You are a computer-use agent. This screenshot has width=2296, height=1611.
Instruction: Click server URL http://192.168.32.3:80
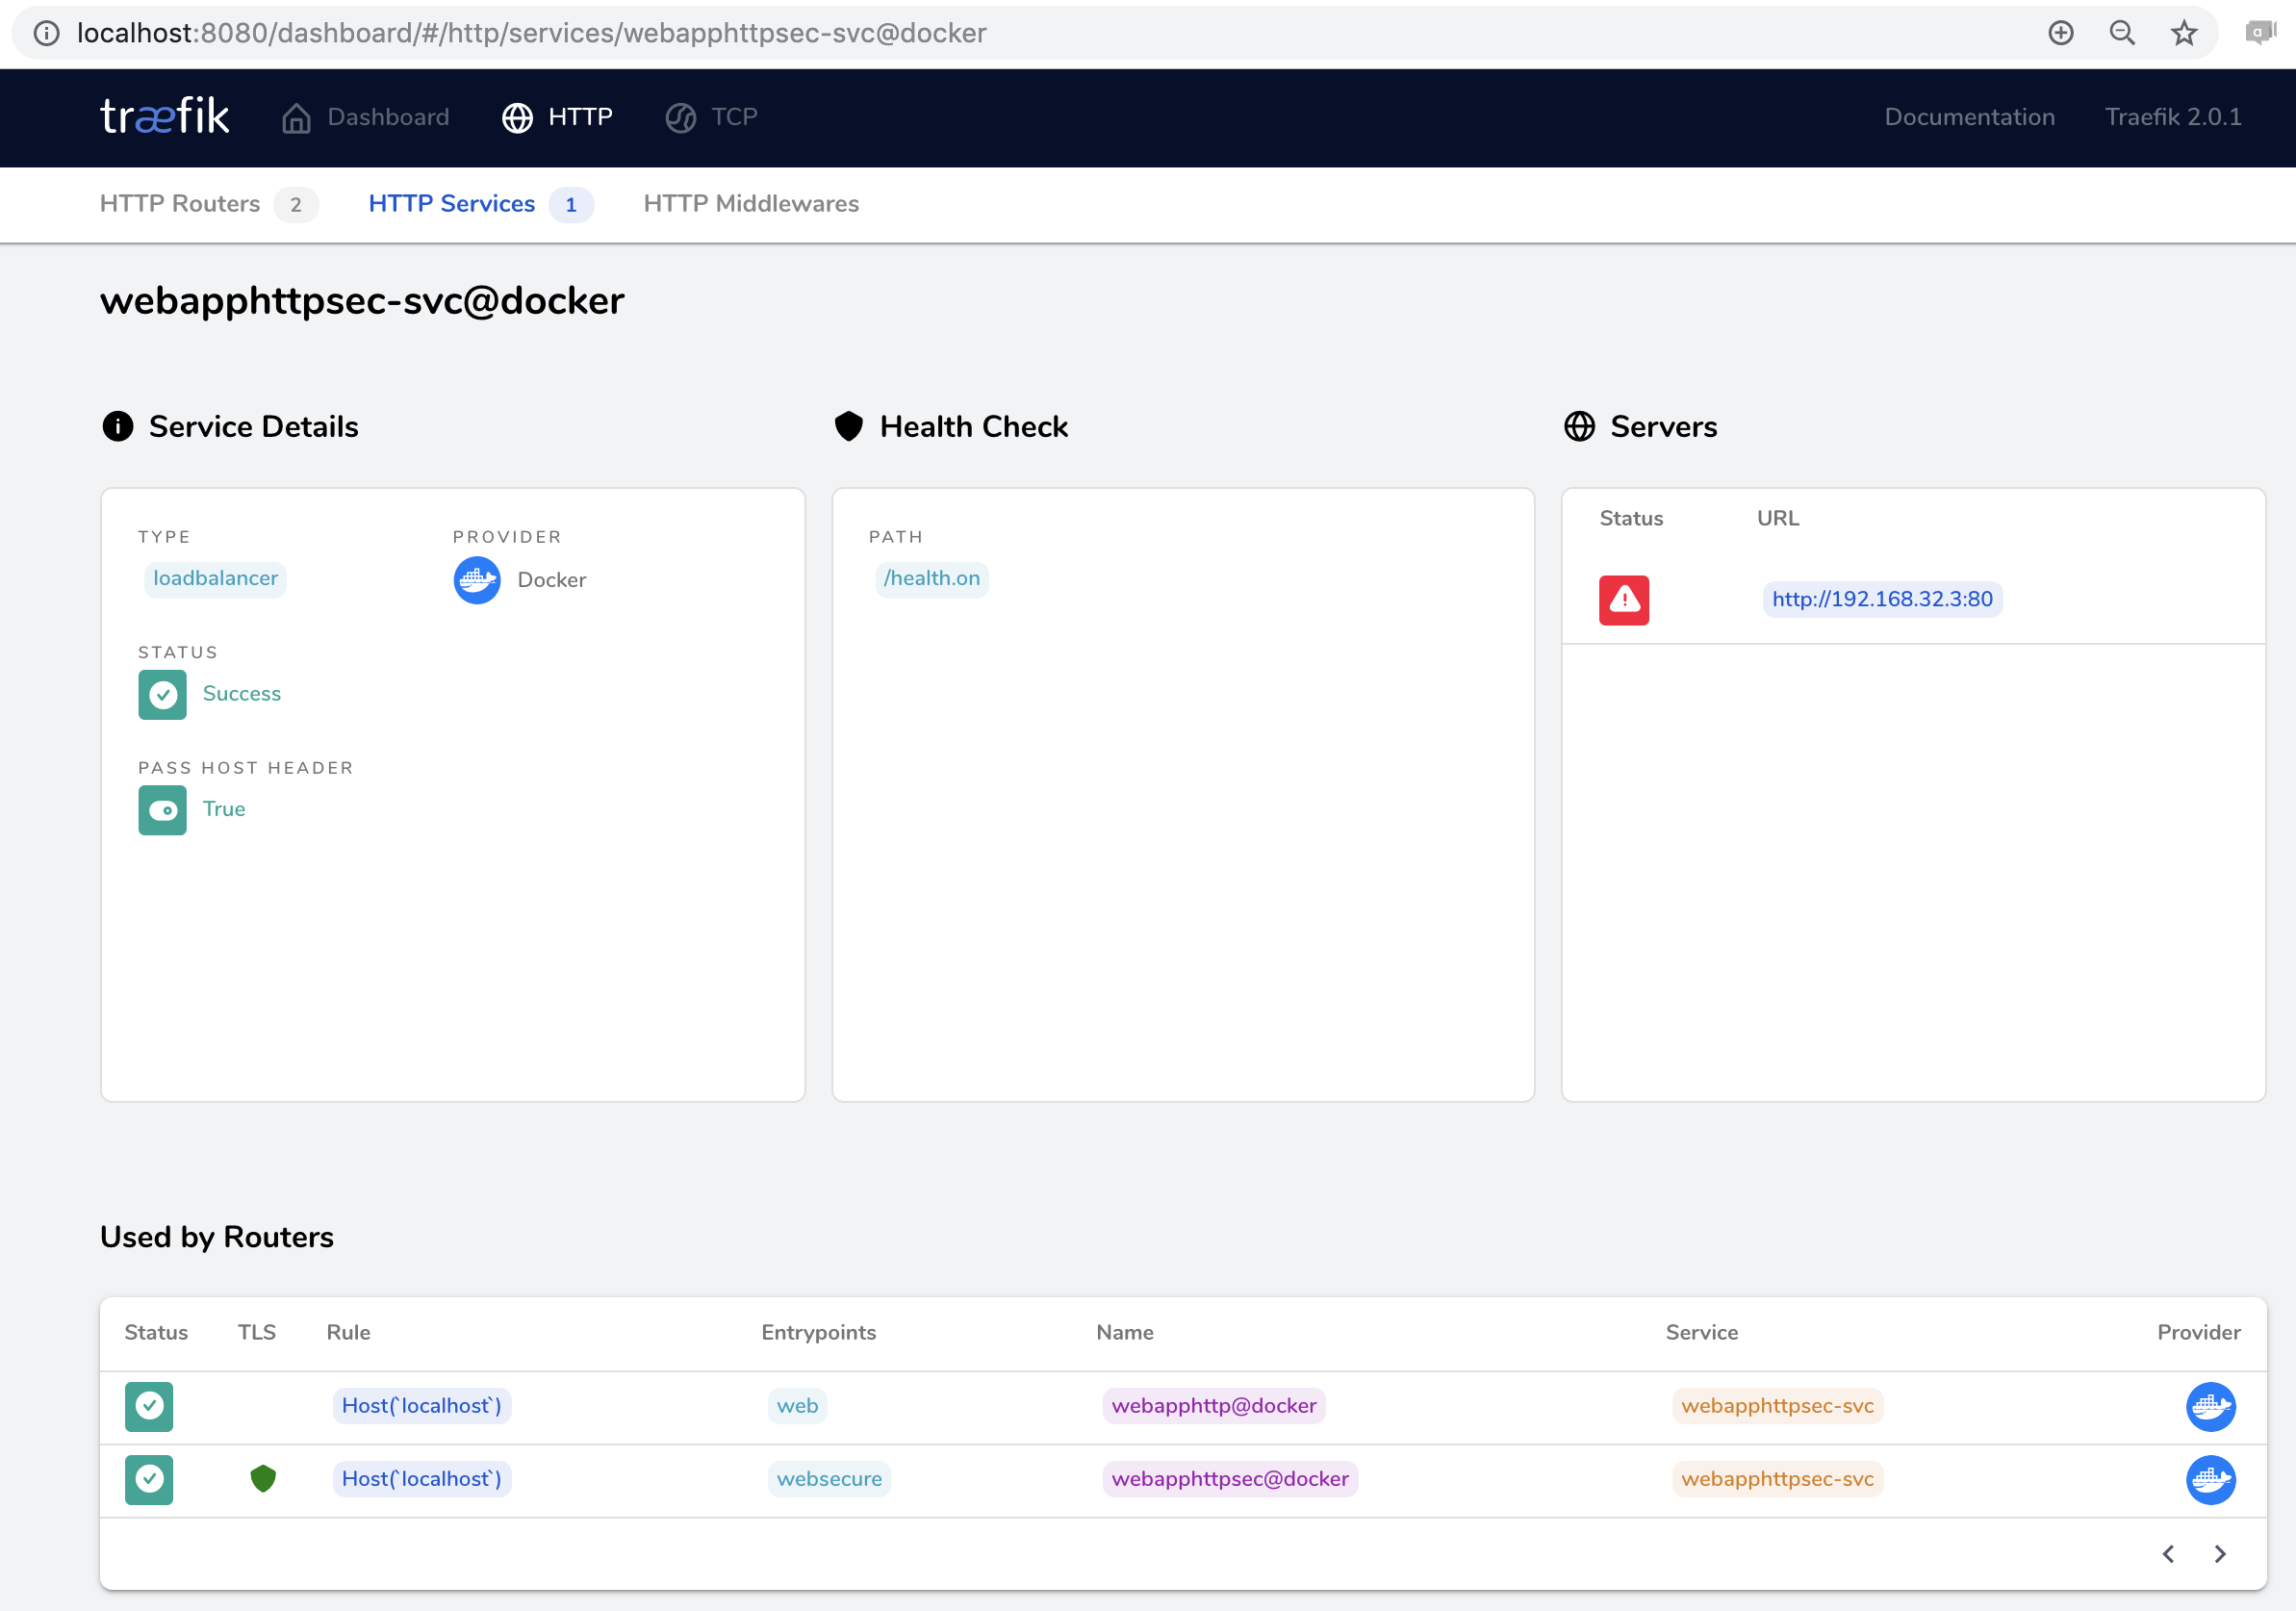point(1881,599)
